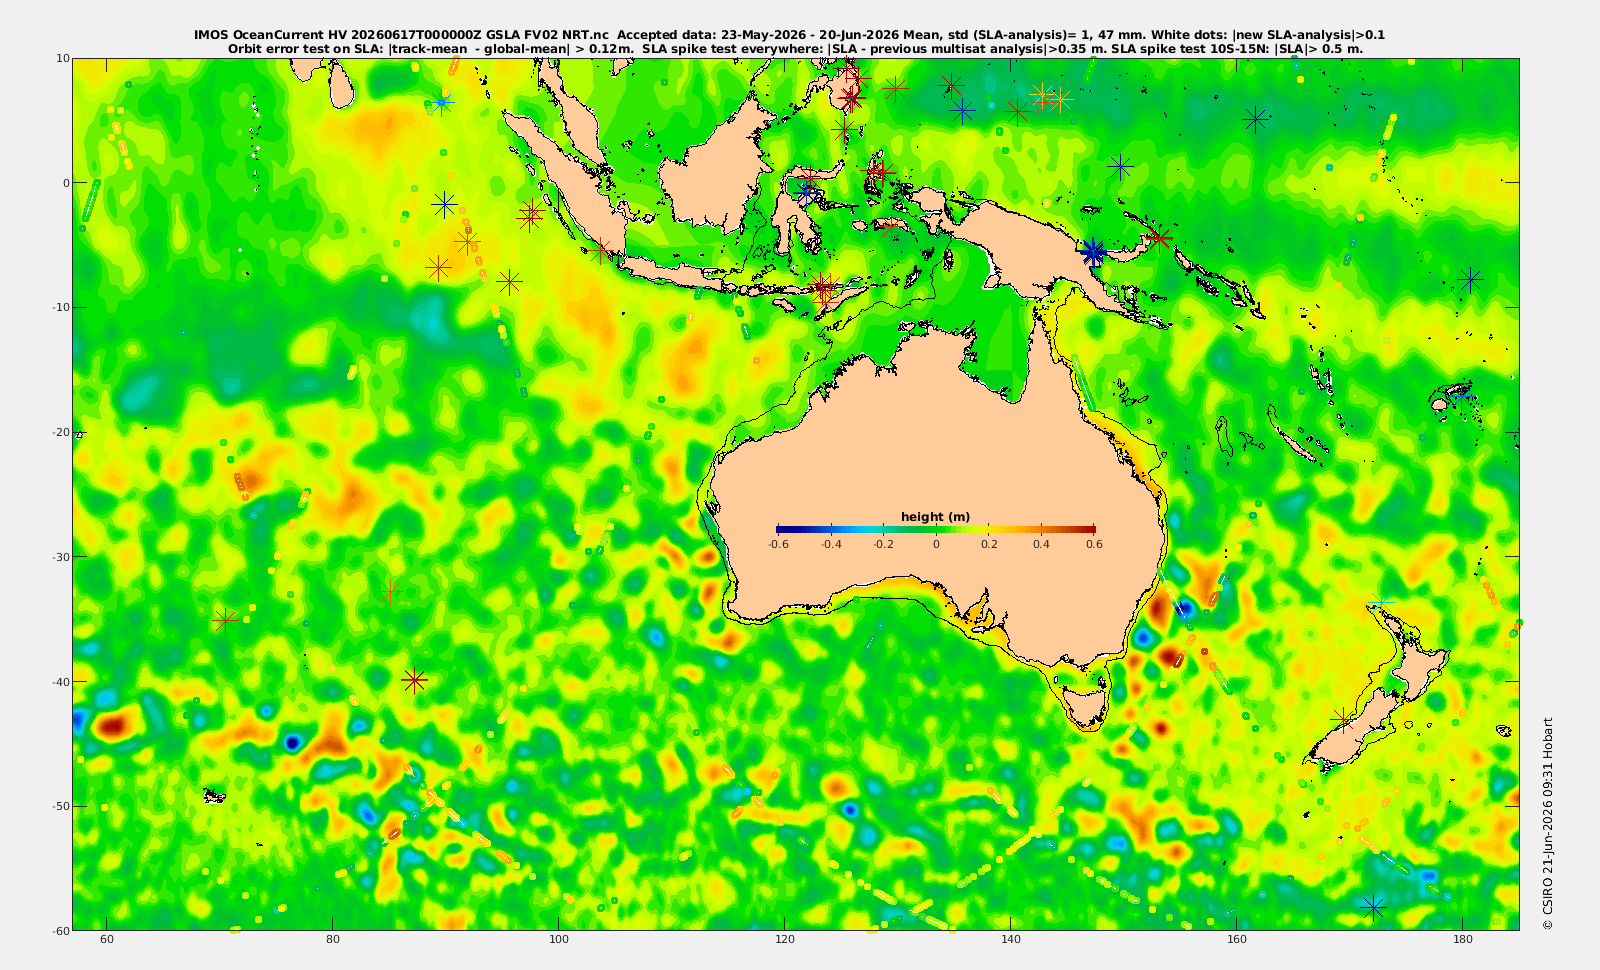The width and height of the screenshot is (1600, 970).
Task: Click the latitude tick label -20
Action: click(x=59, y=432)
